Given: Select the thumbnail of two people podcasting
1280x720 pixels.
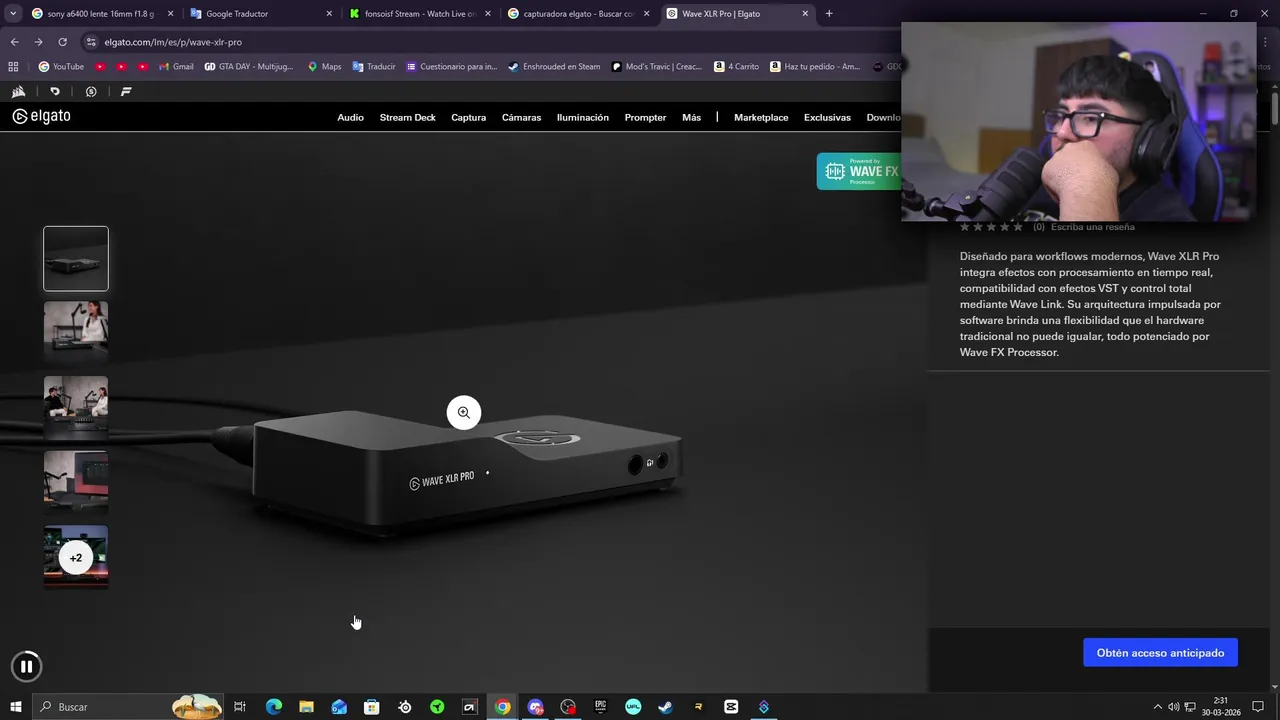Looking at the screenshot, I should pyautogui.click(x=76, y=408).
